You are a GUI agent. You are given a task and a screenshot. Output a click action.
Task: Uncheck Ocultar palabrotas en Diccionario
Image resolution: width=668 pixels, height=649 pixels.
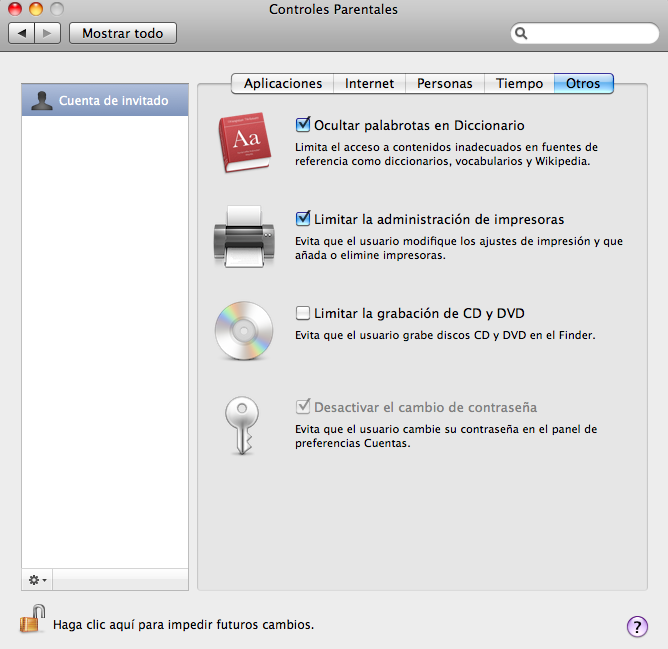point(303,126)
